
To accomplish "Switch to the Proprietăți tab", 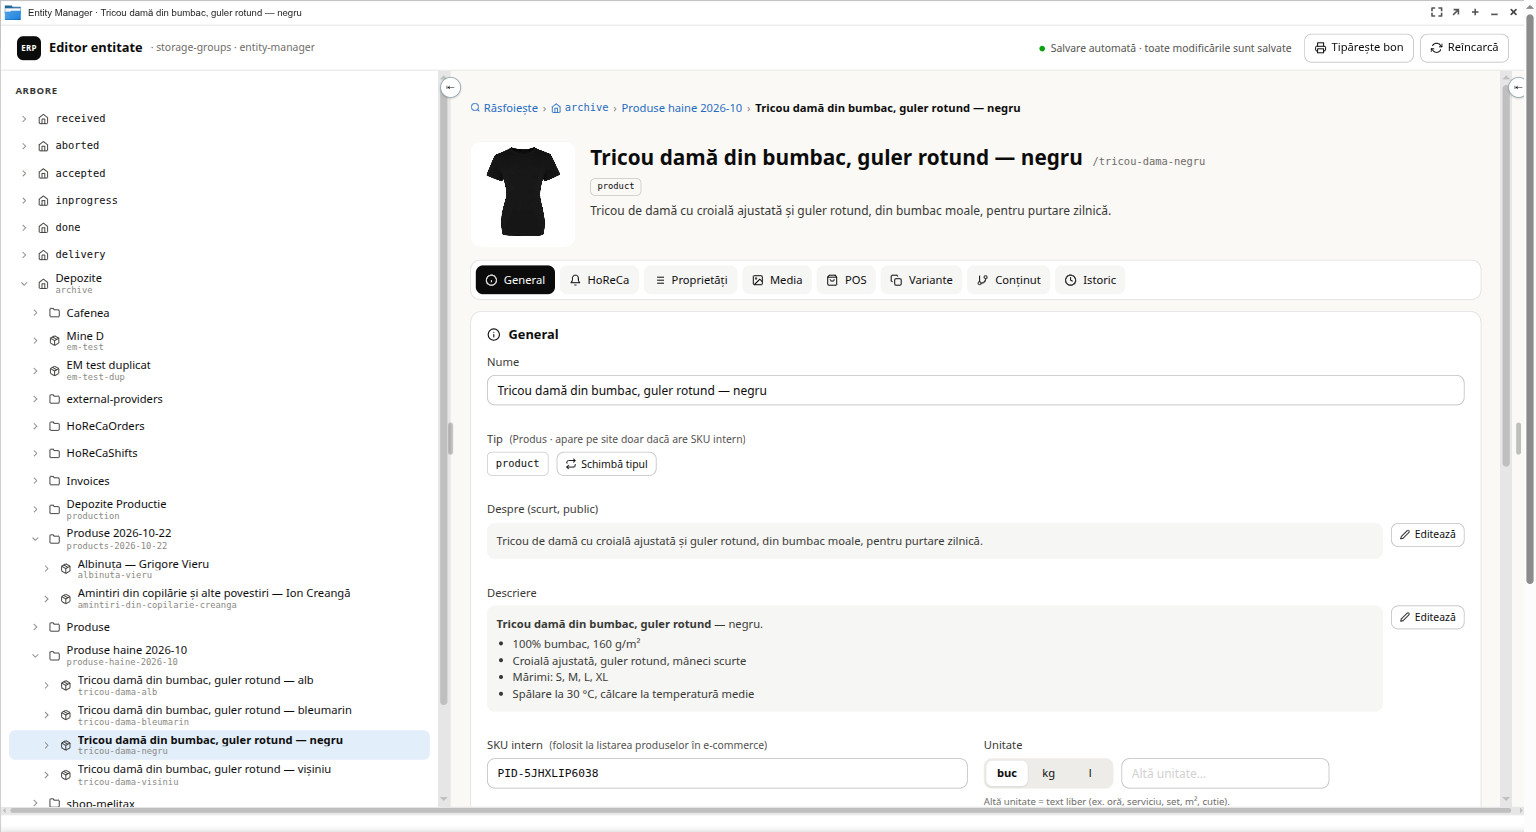I will (690, 280).
